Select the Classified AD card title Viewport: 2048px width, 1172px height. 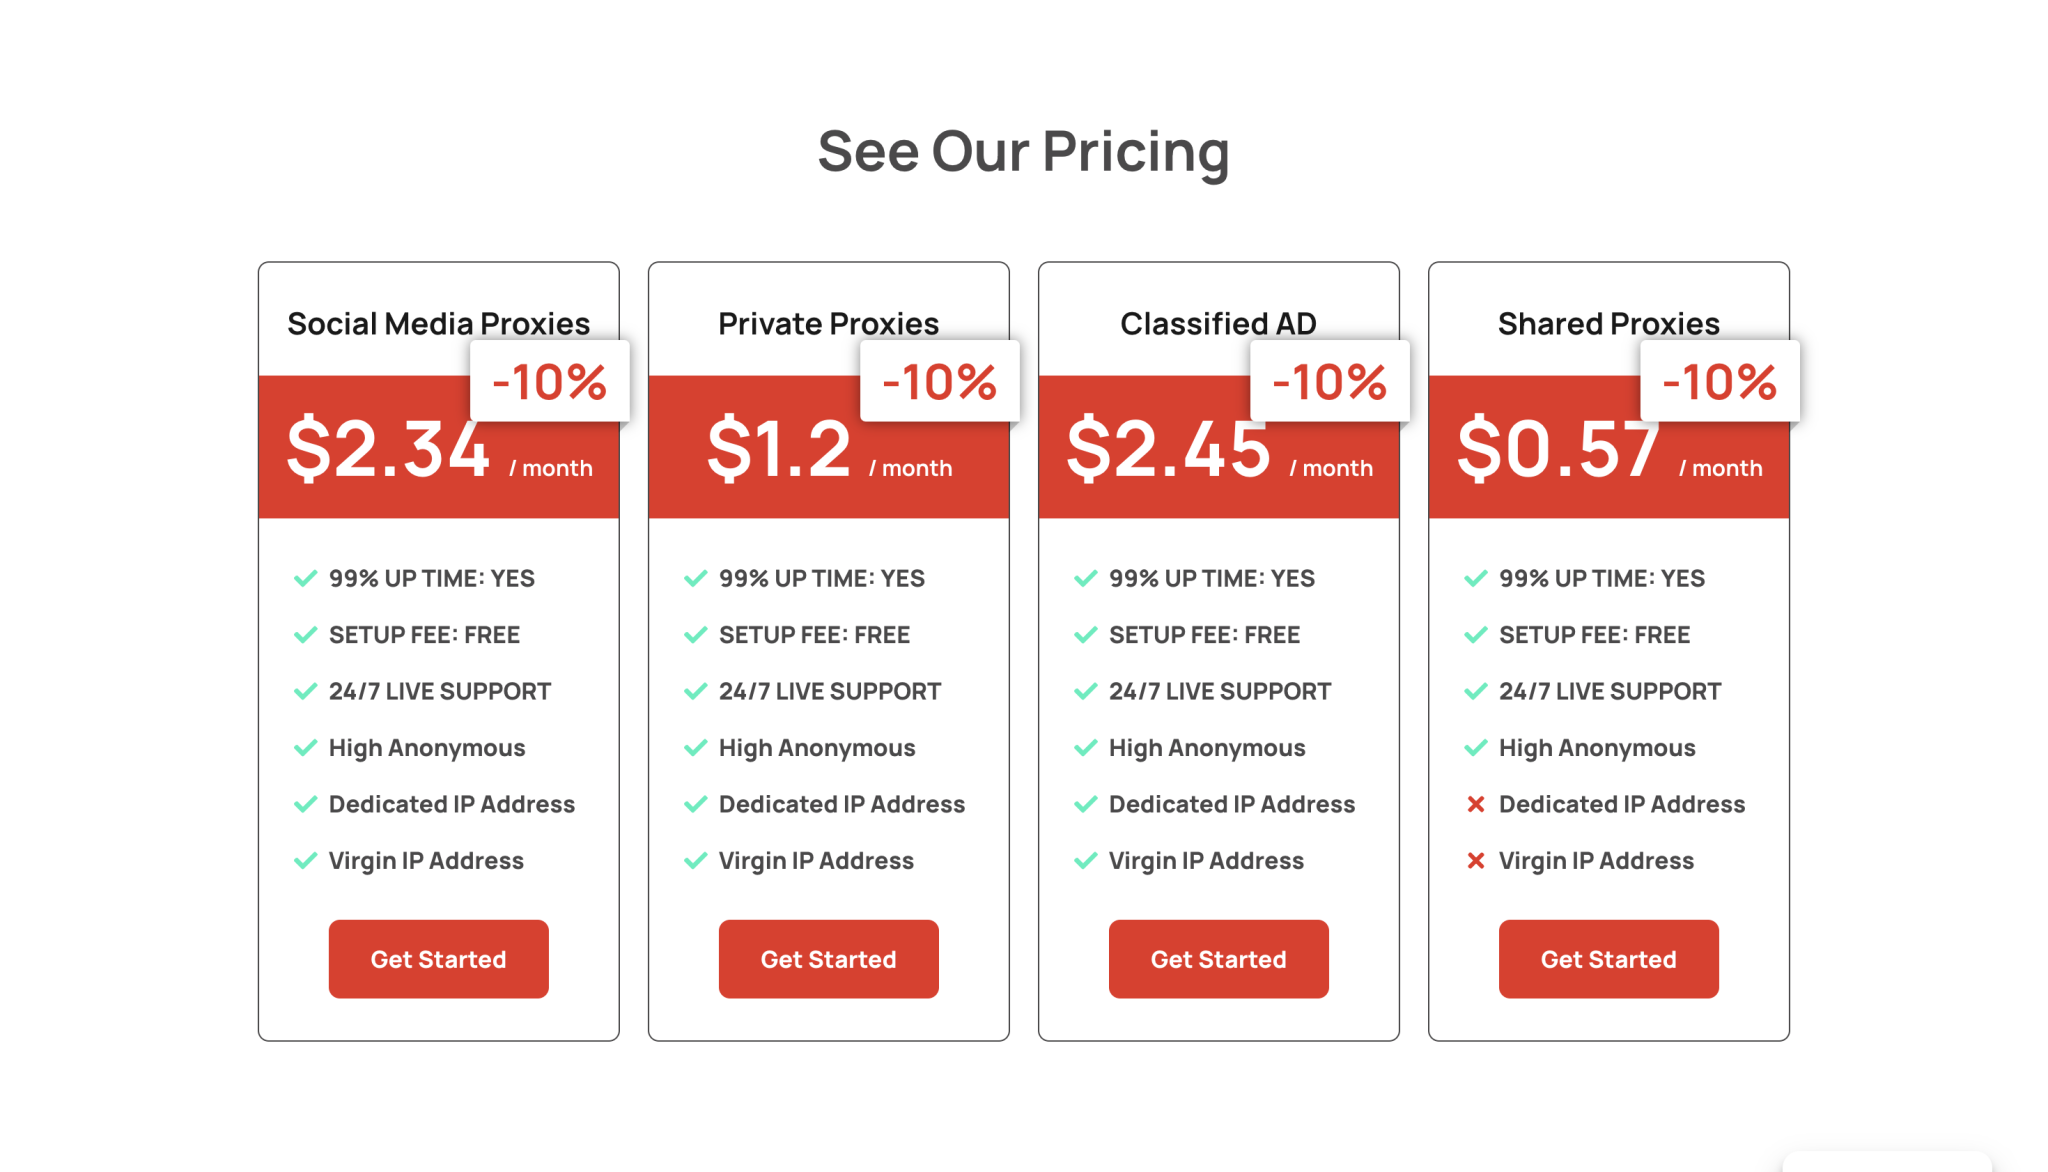point(1218,323)
